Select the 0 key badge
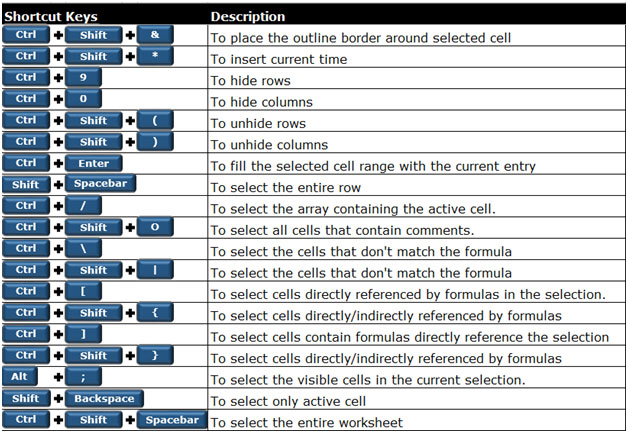 coord(83,99)
